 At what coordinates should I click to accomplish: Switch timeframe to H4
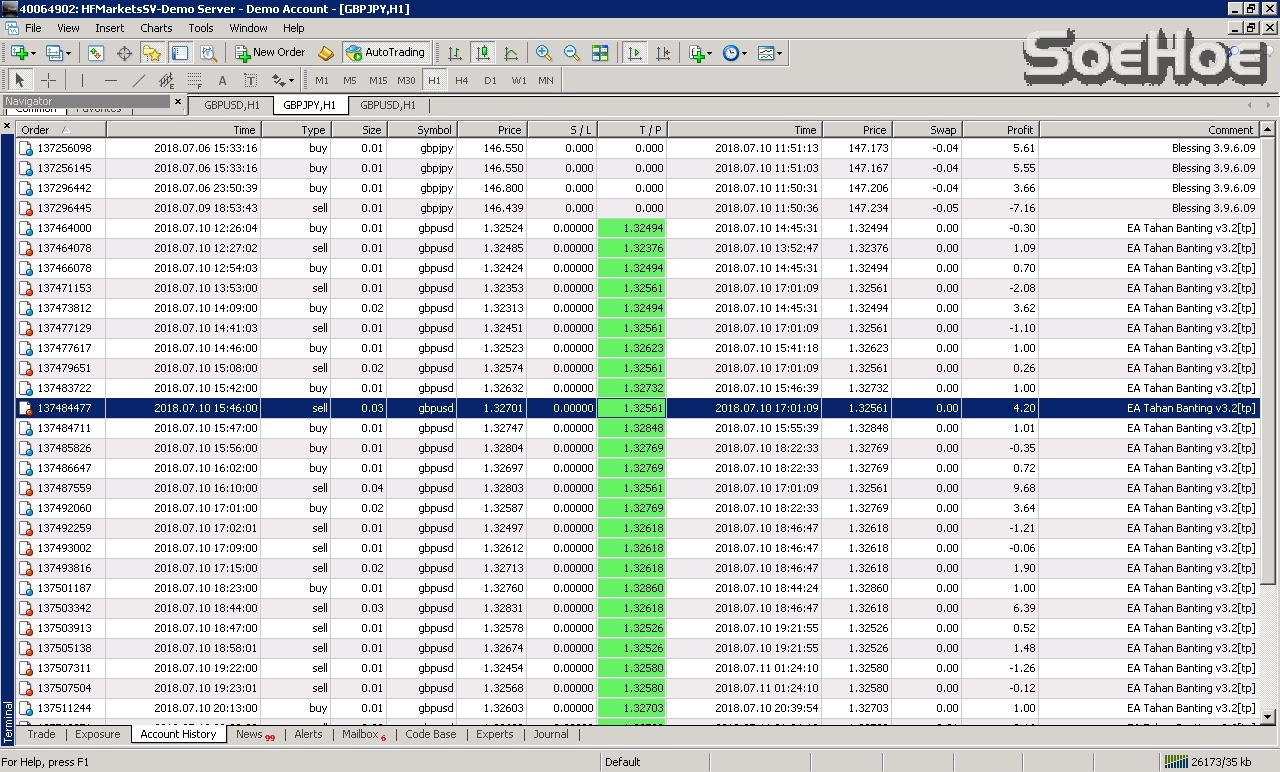coord(462,80)
